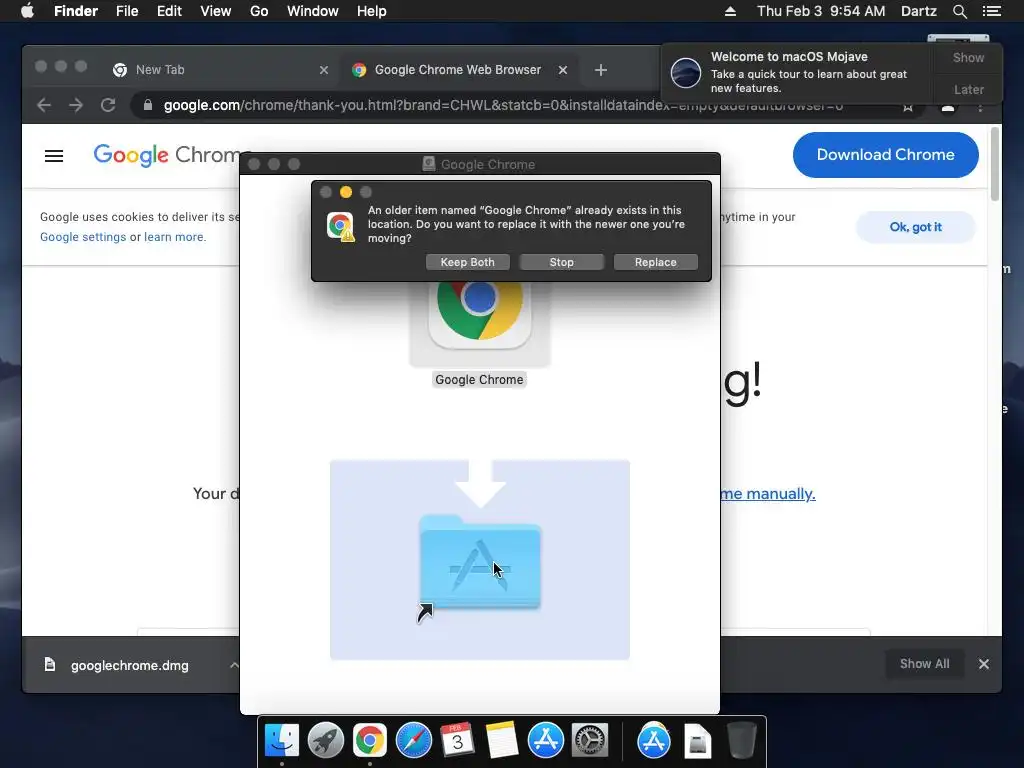Click the Google Chrome logo on page
This screenshot has width=1024, height=768.
pyautogui.click(x=167, y=155)
